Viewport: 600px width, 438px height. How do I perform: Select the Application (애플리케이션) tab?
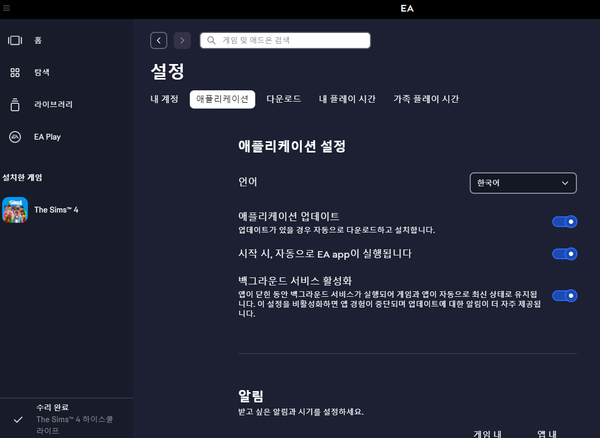222,99
